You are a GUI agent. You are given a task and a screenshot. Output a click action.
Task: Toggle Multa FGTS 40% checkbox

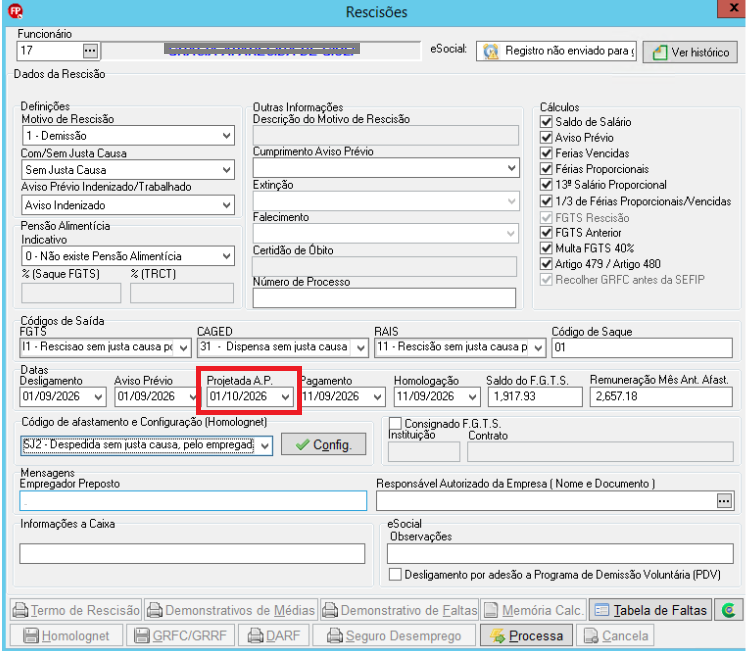click(x=546, y=248)
